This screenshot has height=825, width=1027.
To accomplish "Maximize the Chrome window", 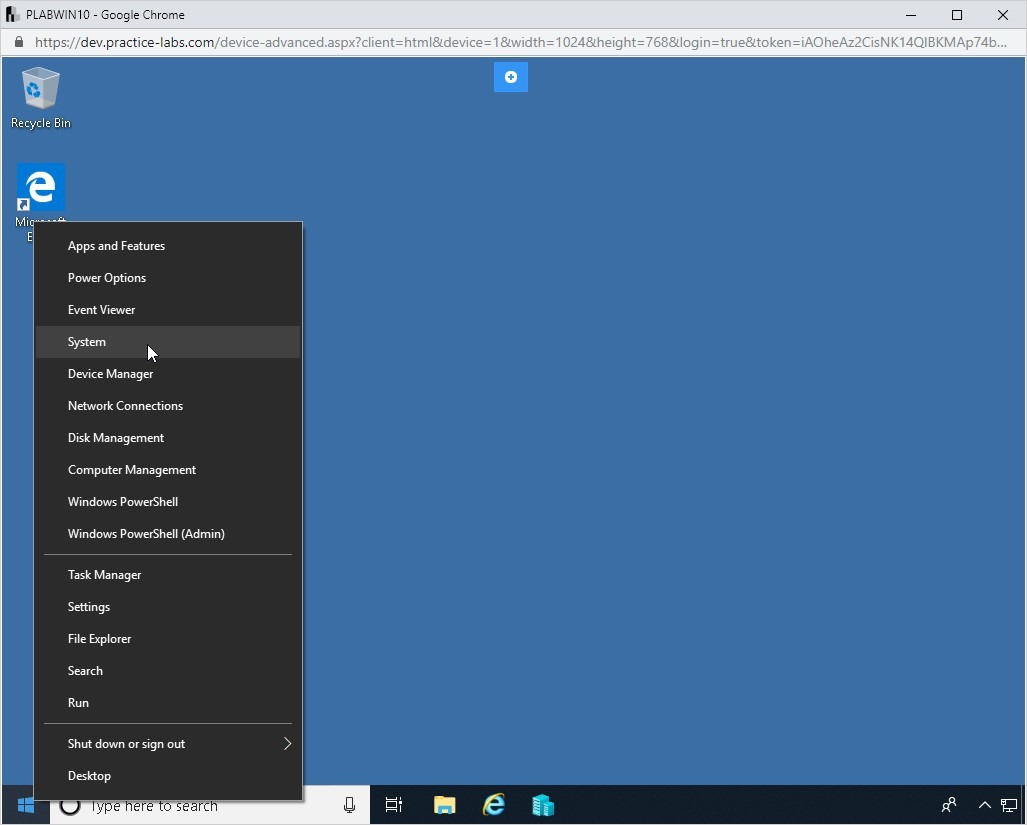I will [957, 15].
